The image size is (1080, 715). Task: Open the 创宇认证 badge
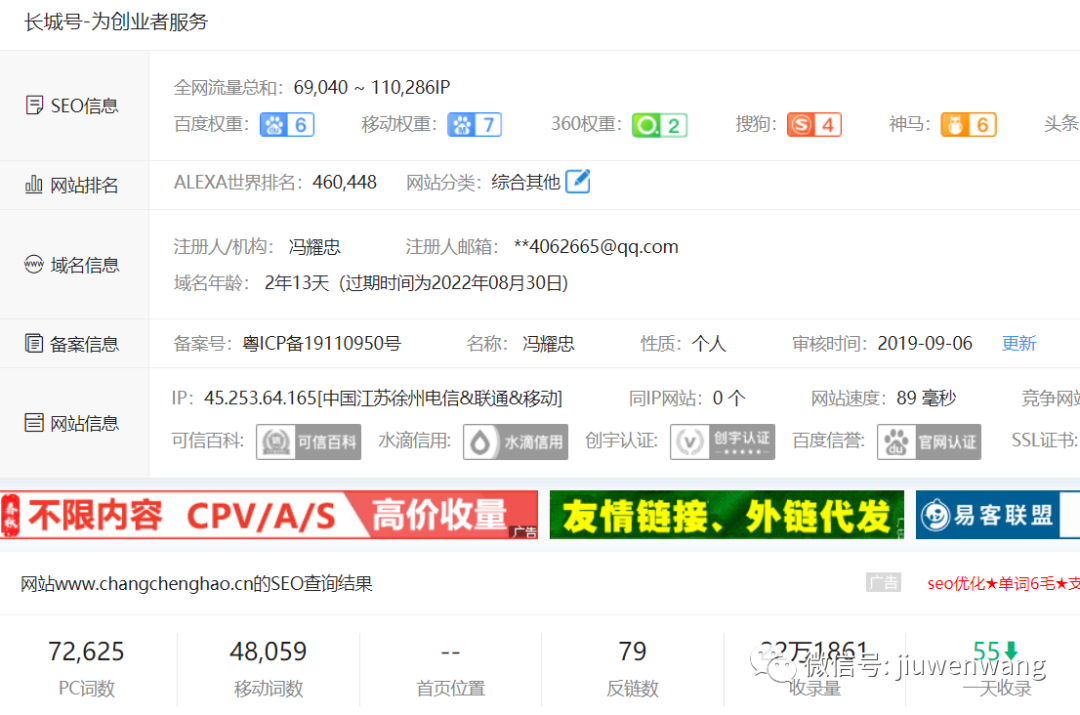(723, 442)
